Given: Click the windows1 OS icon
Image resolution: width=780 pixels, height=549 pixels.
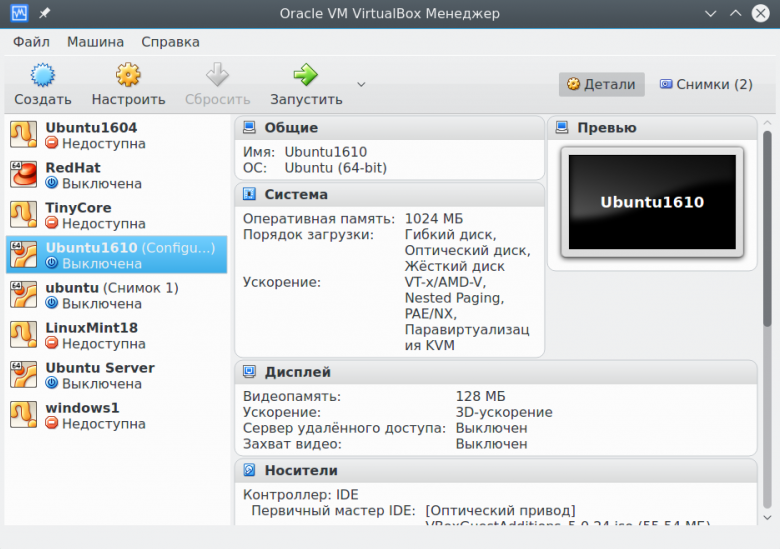Looking at the screenshot, I should (x=23, y=415).
